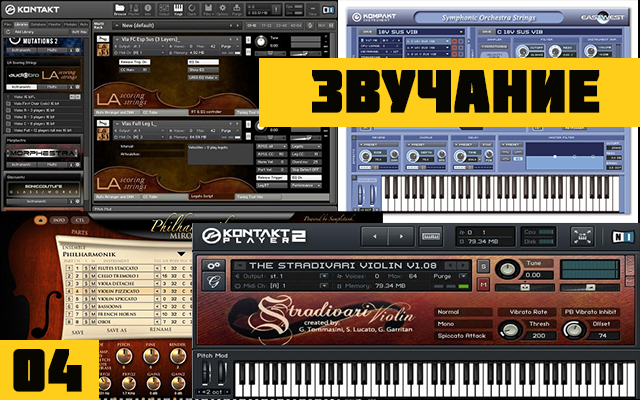
Task: Click the home icon in Philharmonik
Action: pos(40,220)
